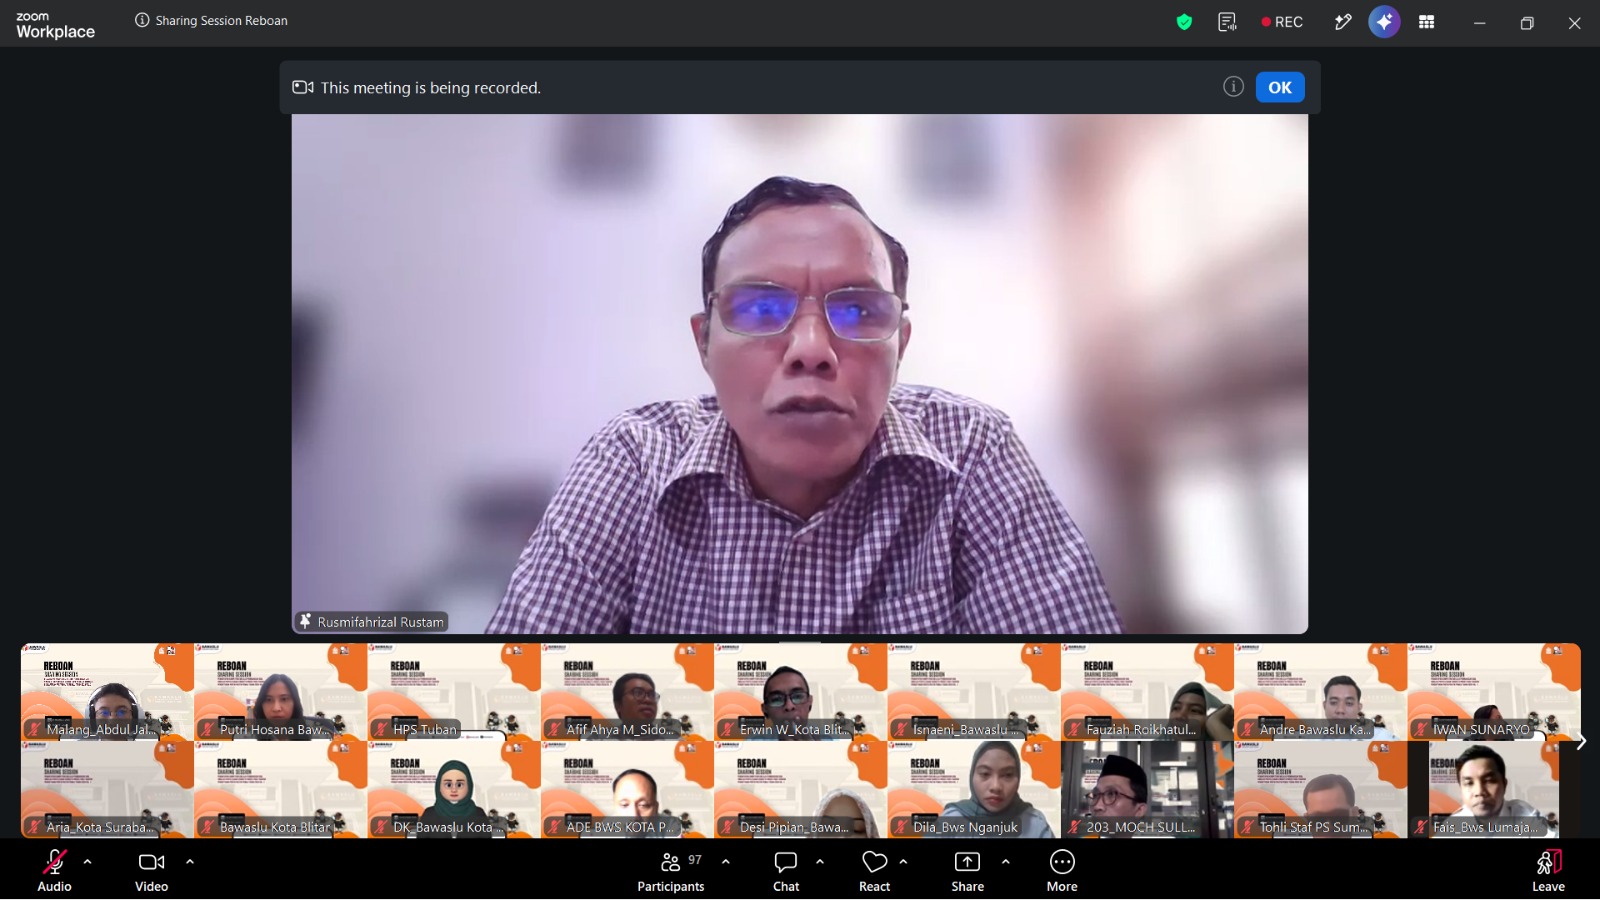Expand the arrow next to Participants

pyautogui.click(x=726, y=861)
